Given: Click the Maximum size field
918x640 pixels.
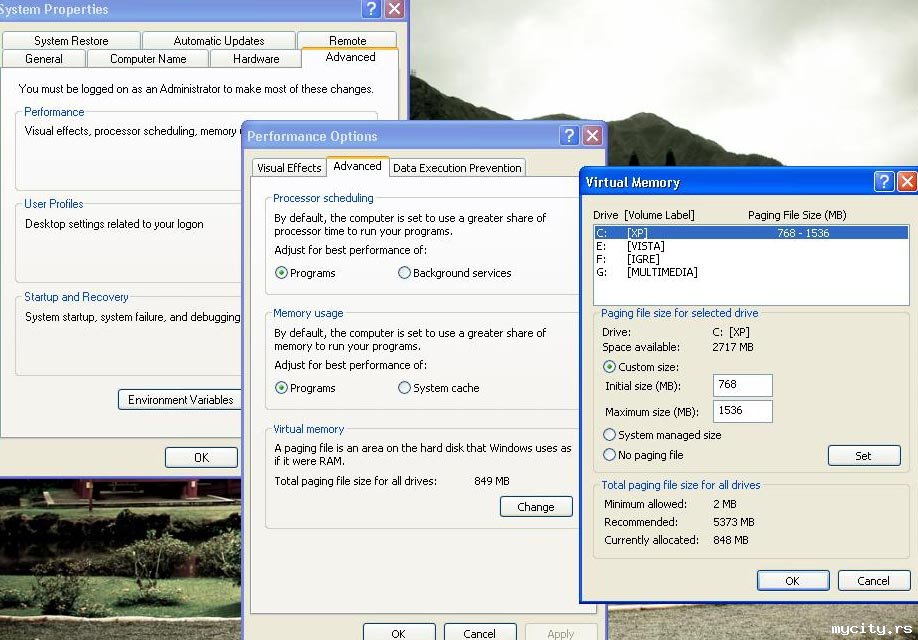Looking at the screenshot, I should 742,411.
